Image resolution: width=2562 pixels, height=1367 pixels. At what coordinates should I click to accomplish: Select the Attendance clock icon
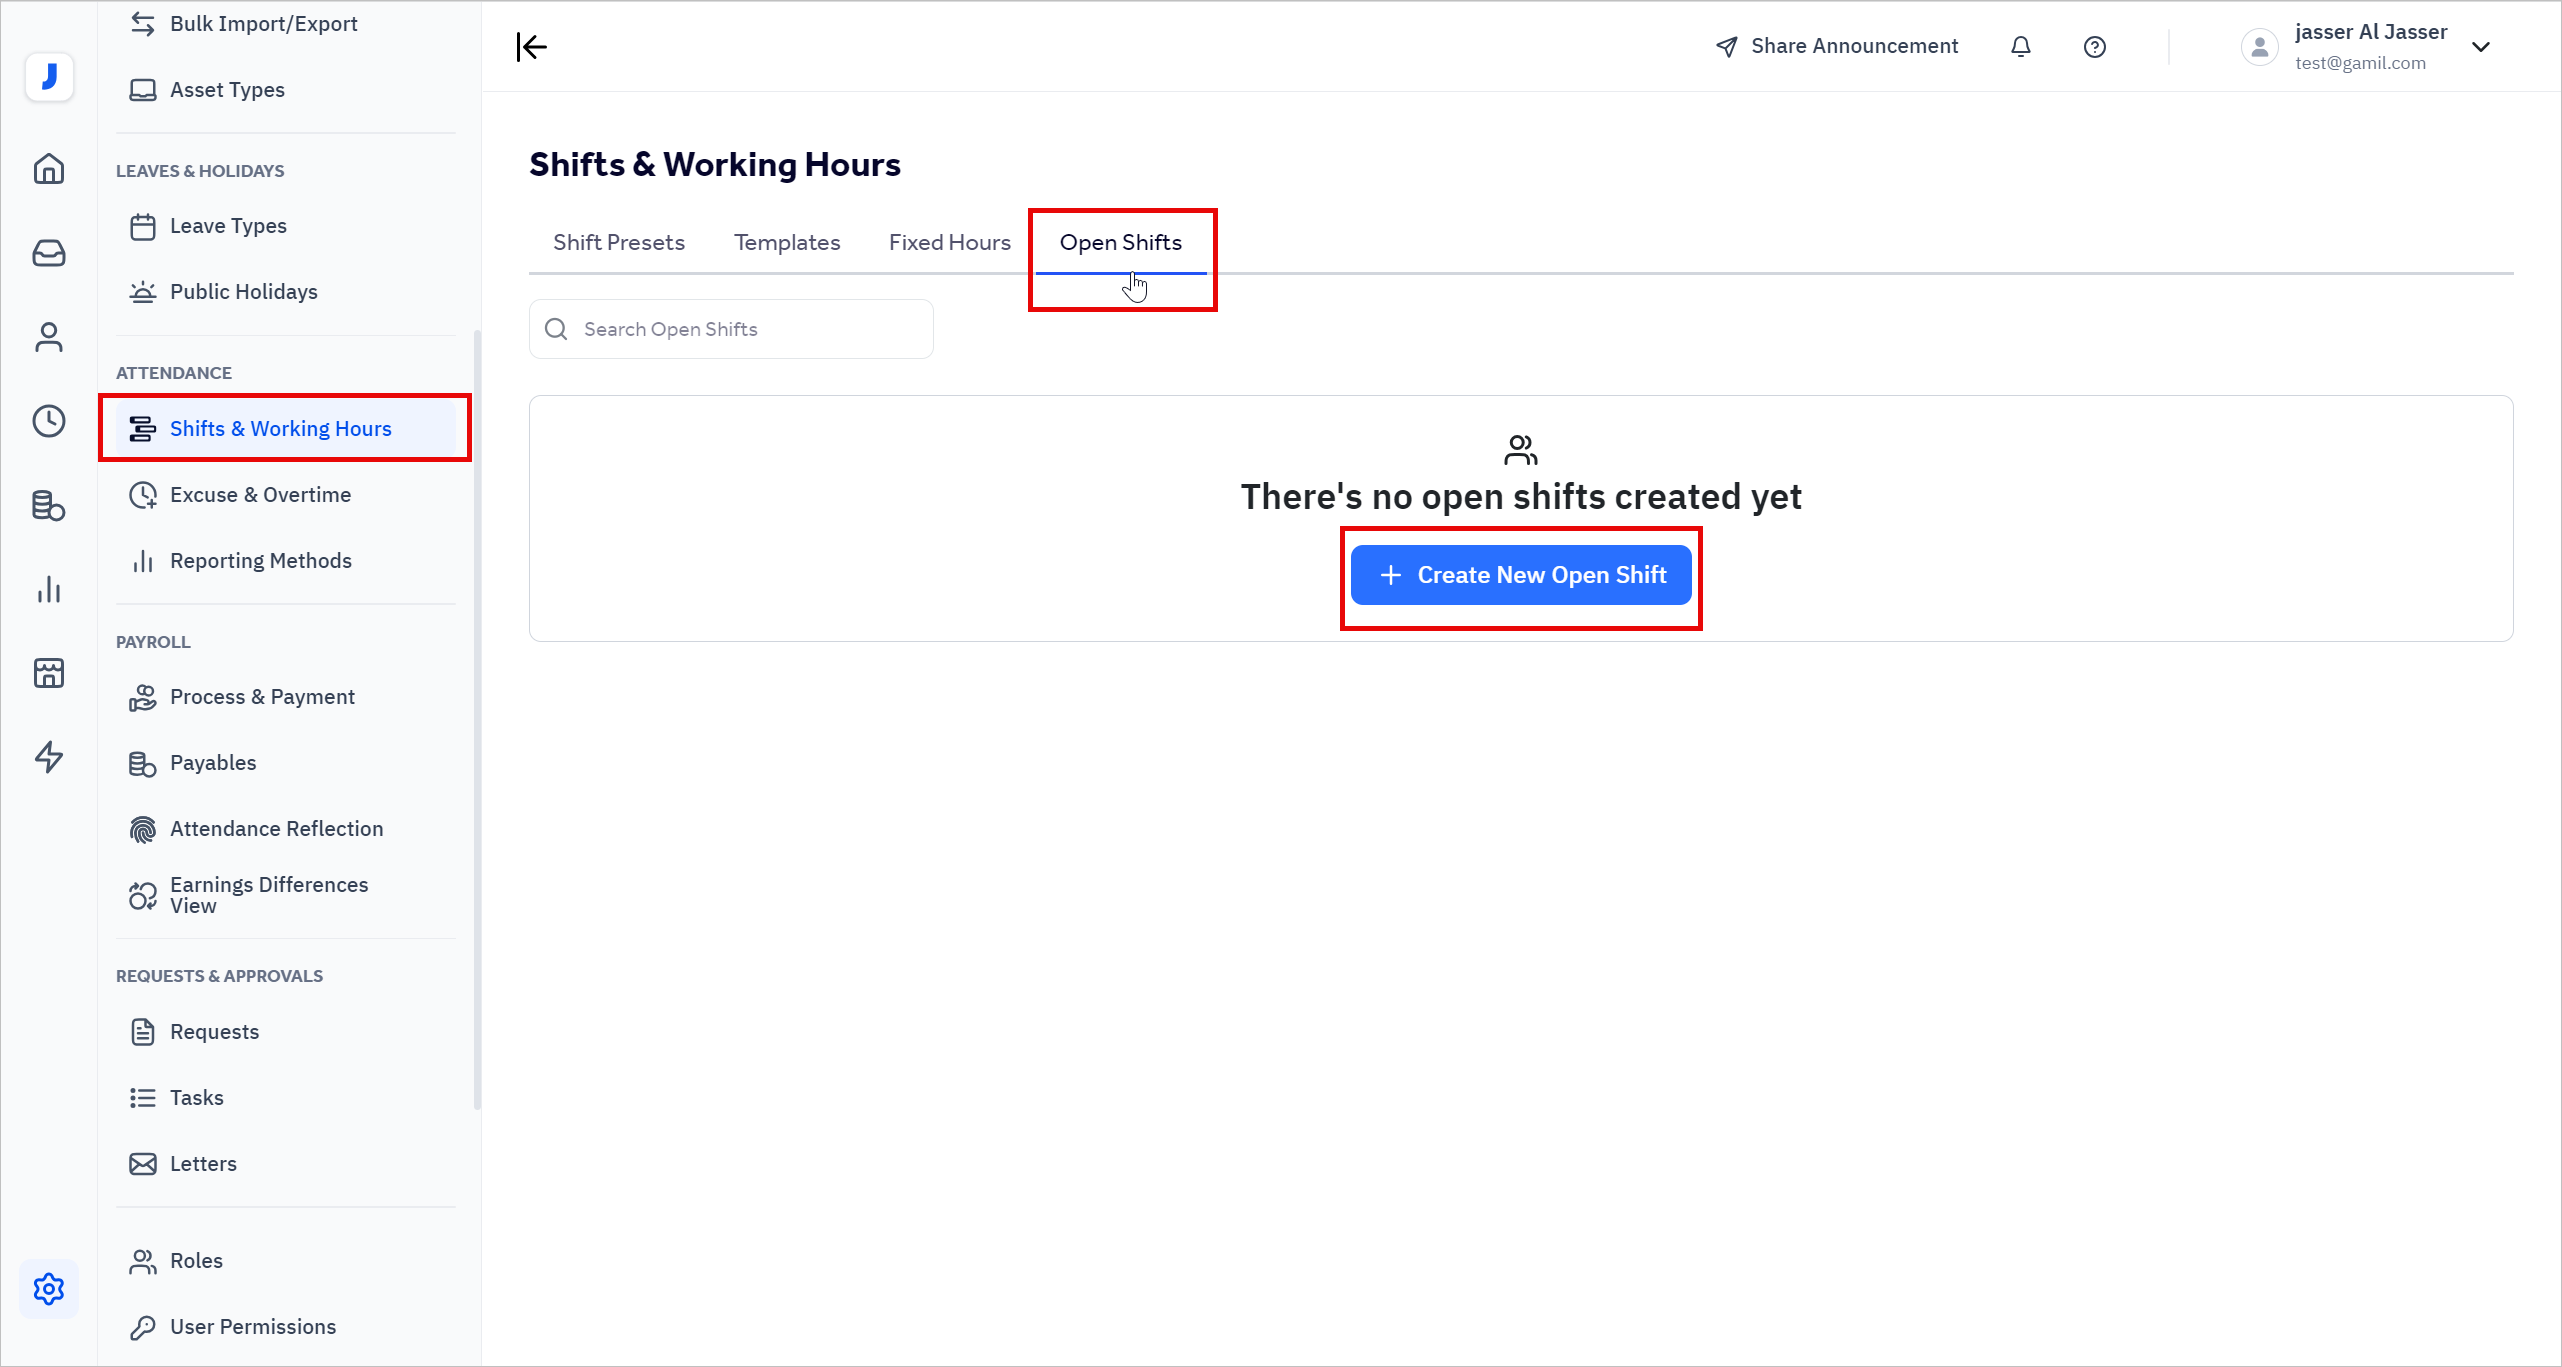48,421
